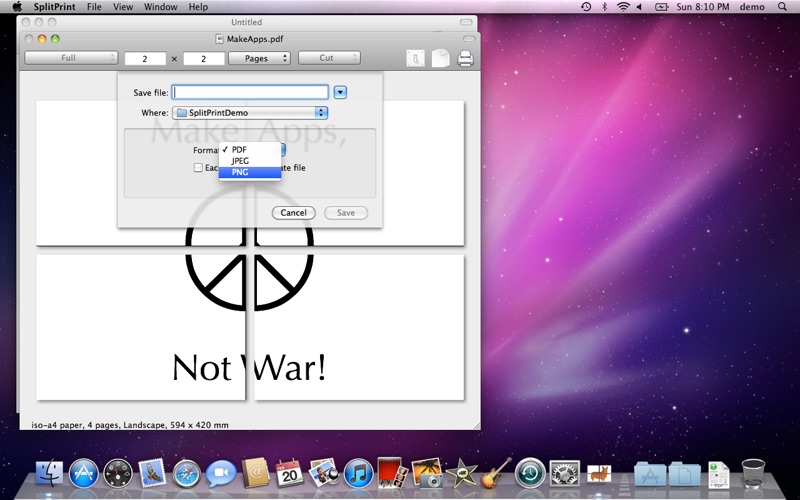Open the Help menu

tap(198, 7)
